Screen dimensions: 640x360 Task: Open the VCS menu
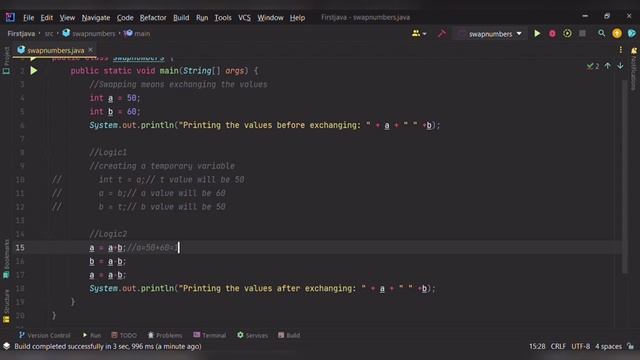(244, 18)
